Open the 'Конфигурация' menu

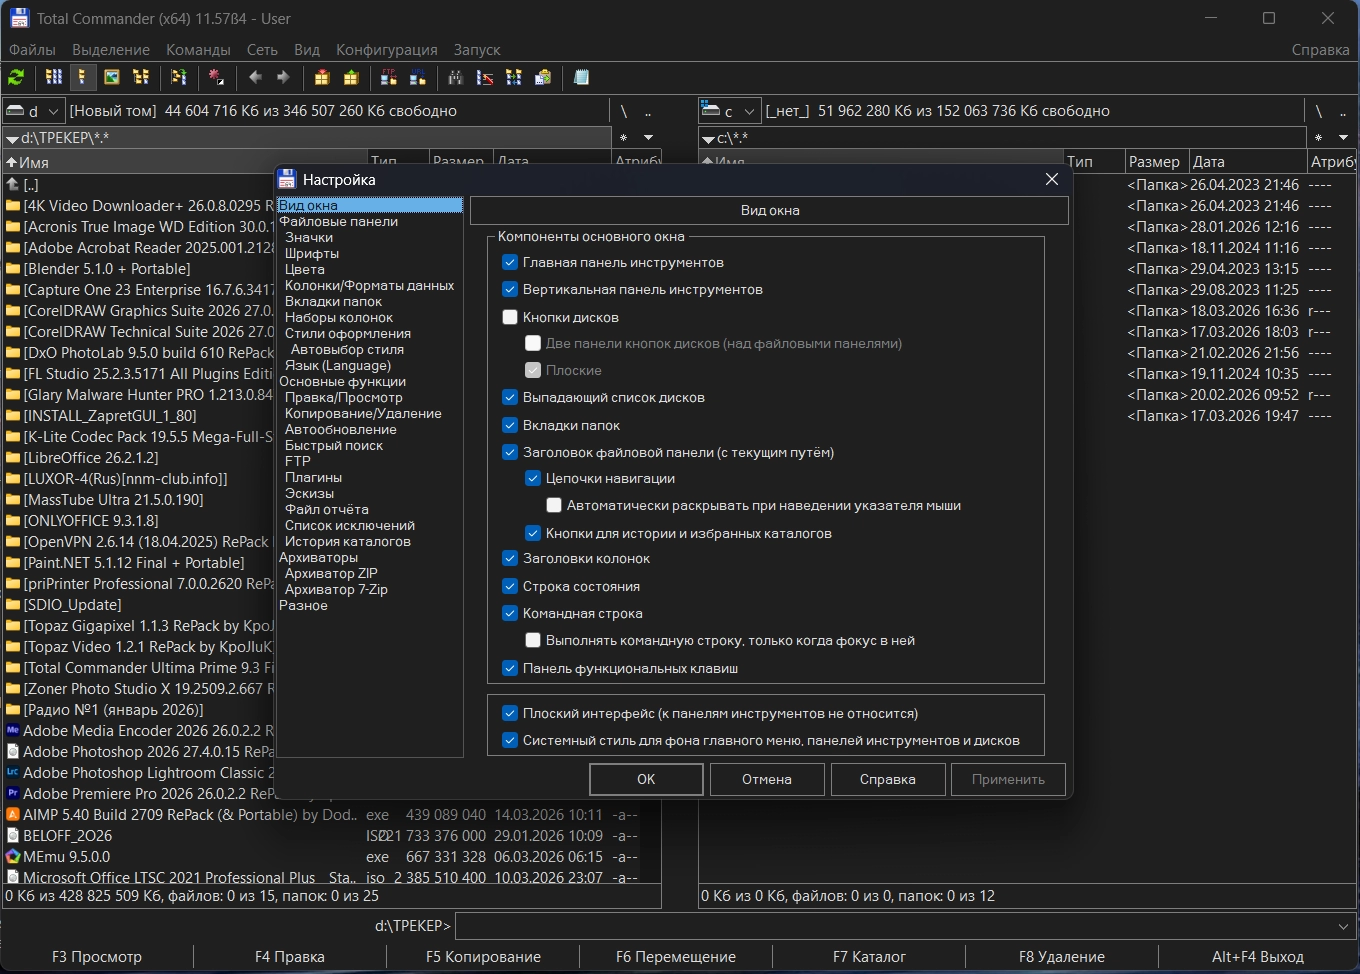pyautogui.click(x=386, y=49)
